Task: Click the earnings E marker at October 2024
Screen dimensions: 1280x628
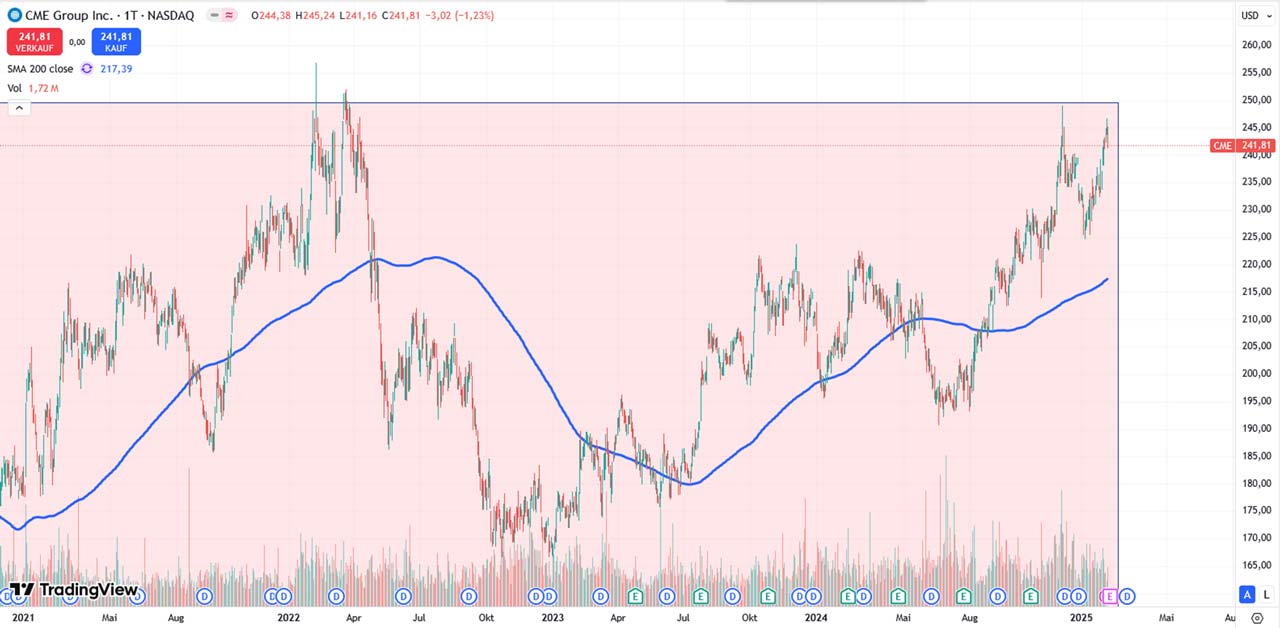Action: pos(1031,597)
